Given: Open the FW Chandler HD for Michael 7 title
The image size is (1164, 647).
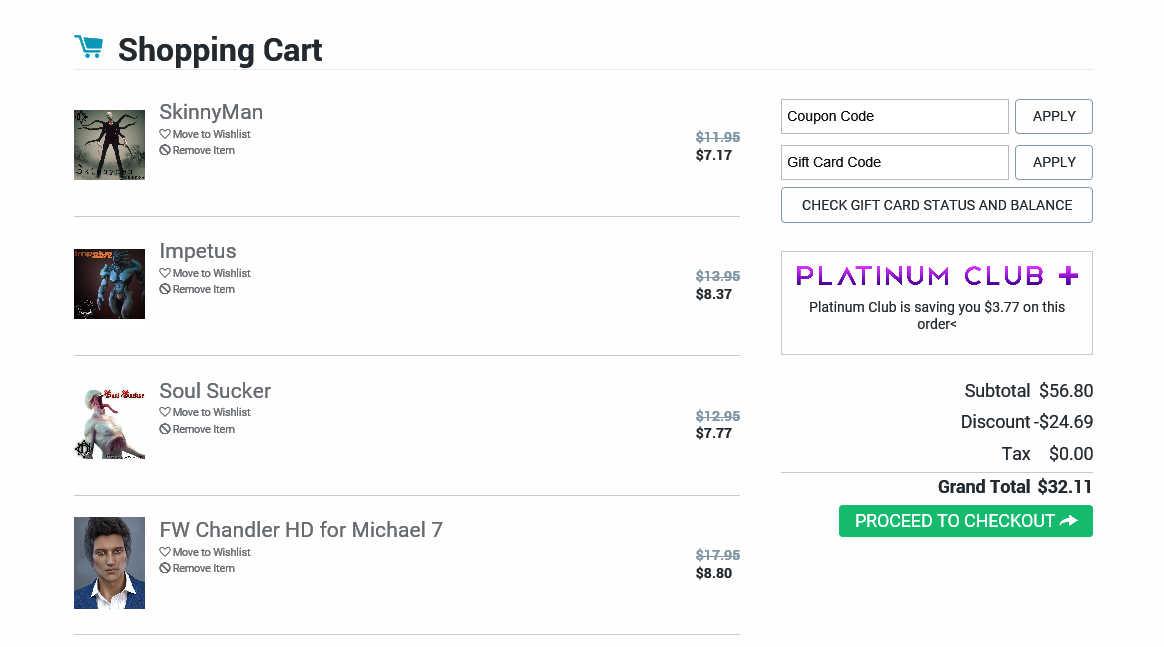Looking at the screenshot, I should tap(300, 530).
